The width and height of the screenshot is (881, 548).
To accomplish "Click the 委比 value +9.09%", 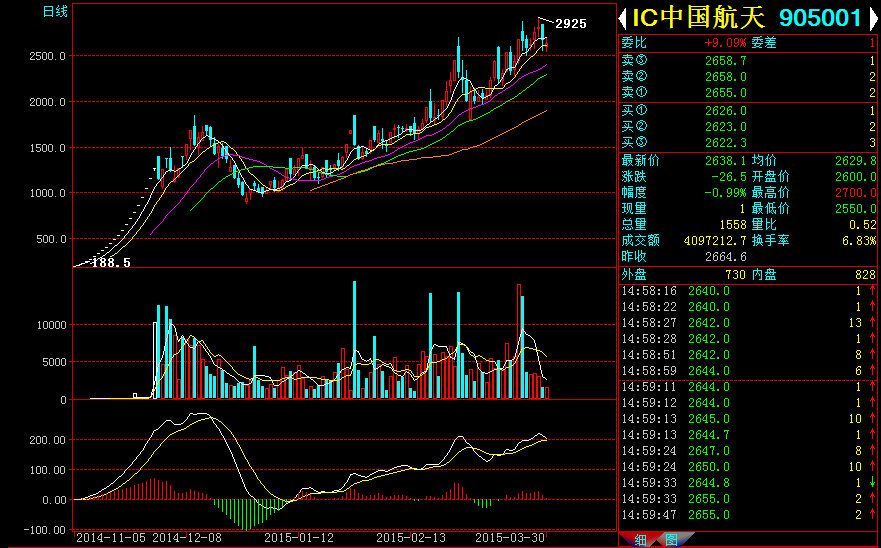I will click(x=725, y=43).
